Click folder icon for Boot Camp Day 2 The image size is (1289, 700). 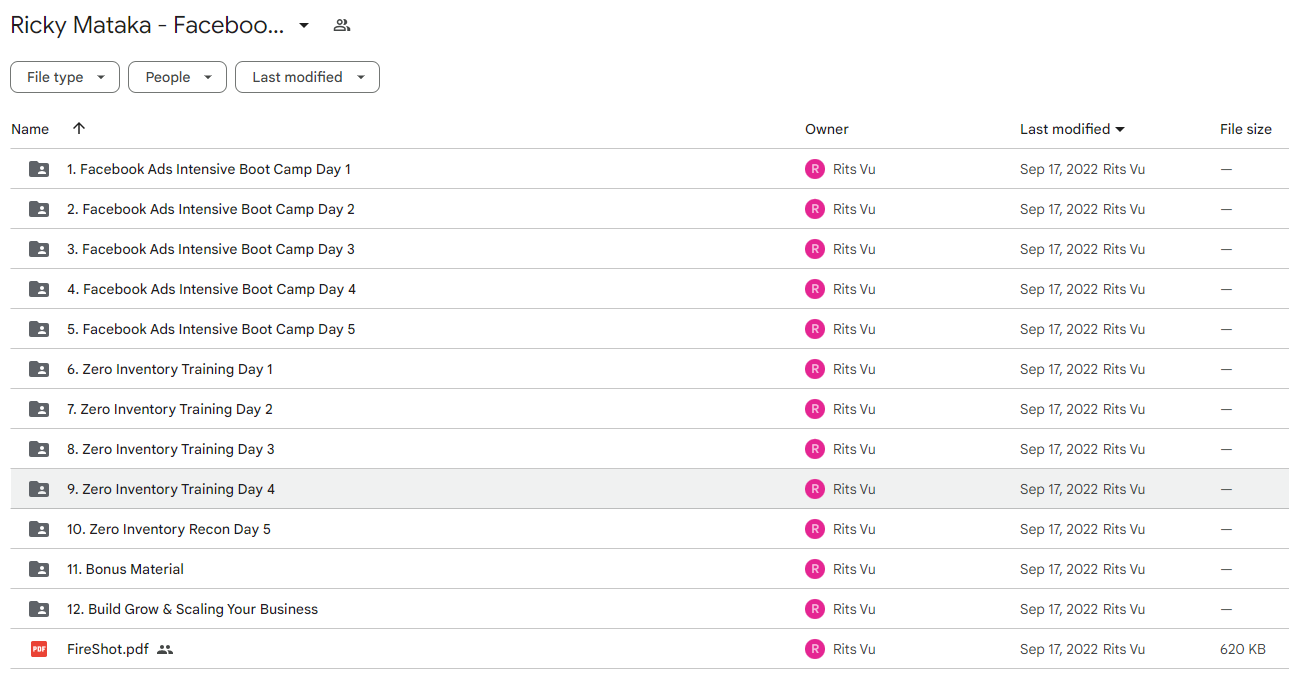39,209
